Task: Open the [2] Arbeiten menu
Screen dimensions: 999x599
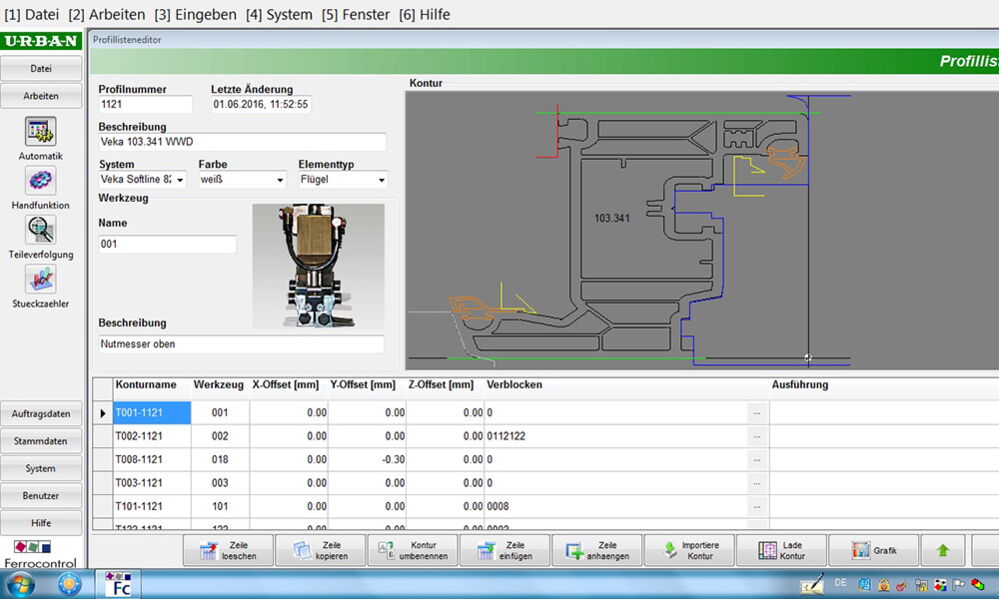Action: tap(106, 14)
